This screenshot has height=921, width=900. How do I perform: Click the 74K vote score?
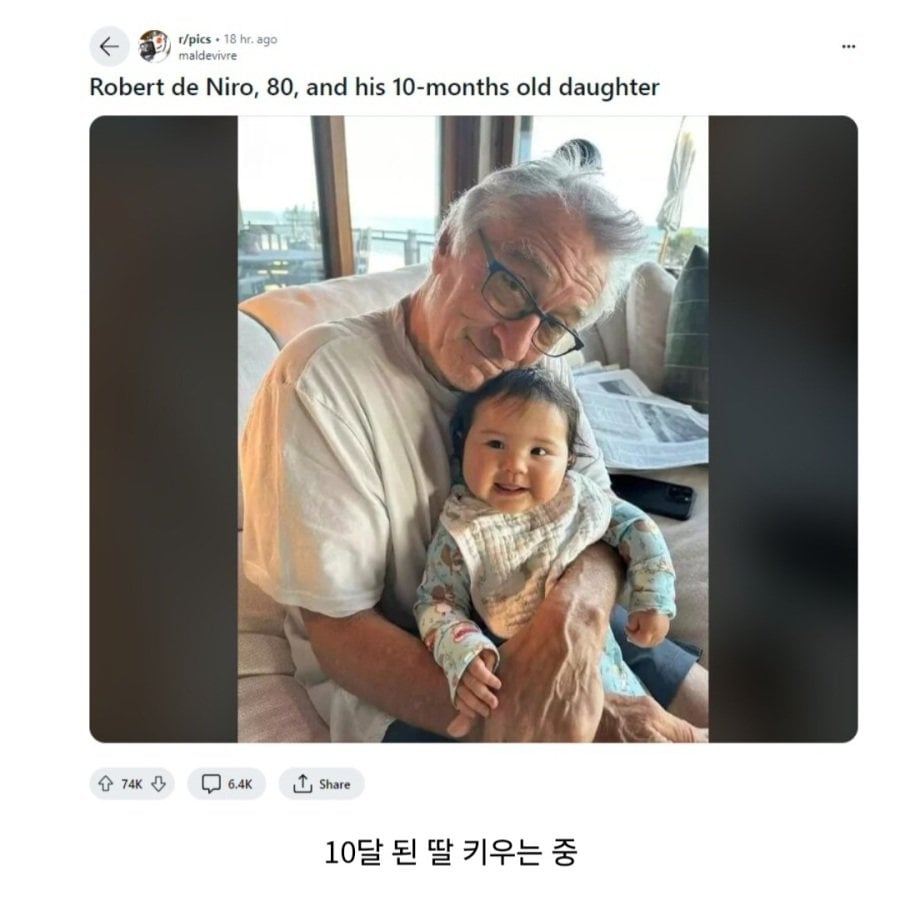pos(132,784)
